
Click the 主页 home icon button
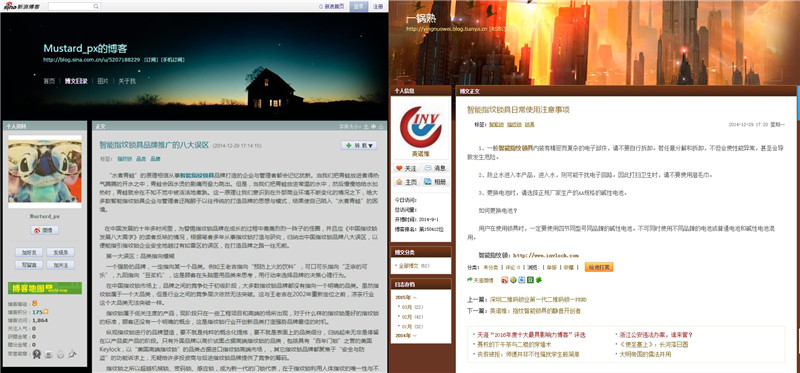(x=406, y=182)
